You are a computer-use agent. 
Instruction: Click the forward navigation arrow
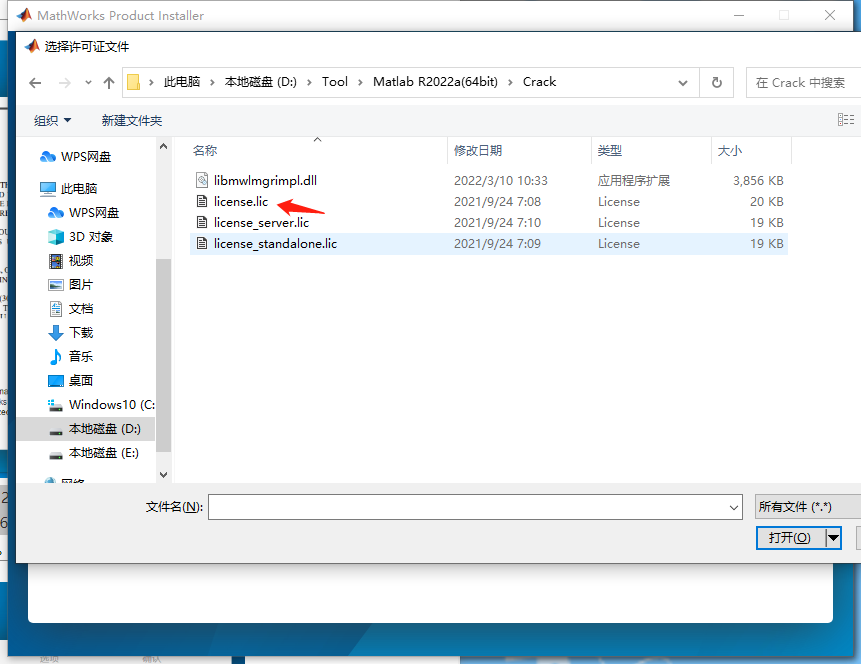65,83
